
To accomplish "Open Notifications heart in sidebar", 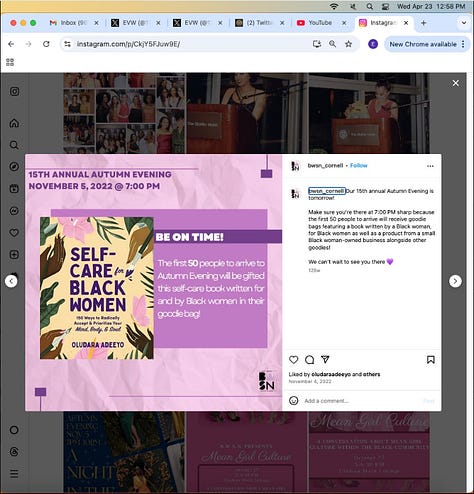I will [x=14, y=233].
